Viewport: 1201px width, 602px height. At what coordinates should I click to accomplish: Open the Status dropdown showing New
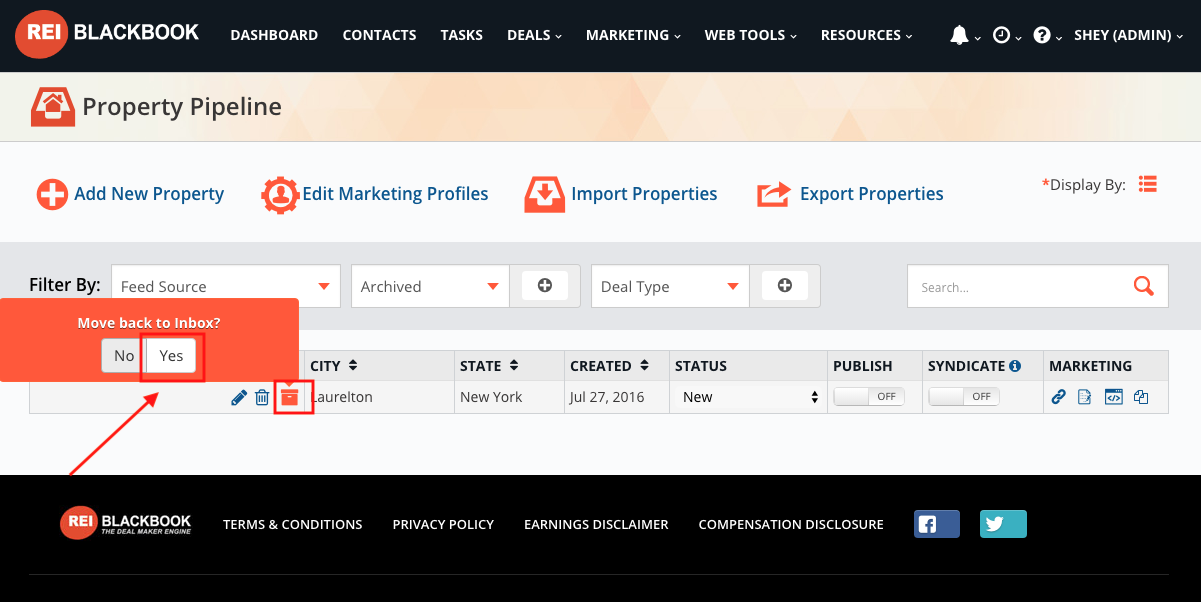pos(749,397)
